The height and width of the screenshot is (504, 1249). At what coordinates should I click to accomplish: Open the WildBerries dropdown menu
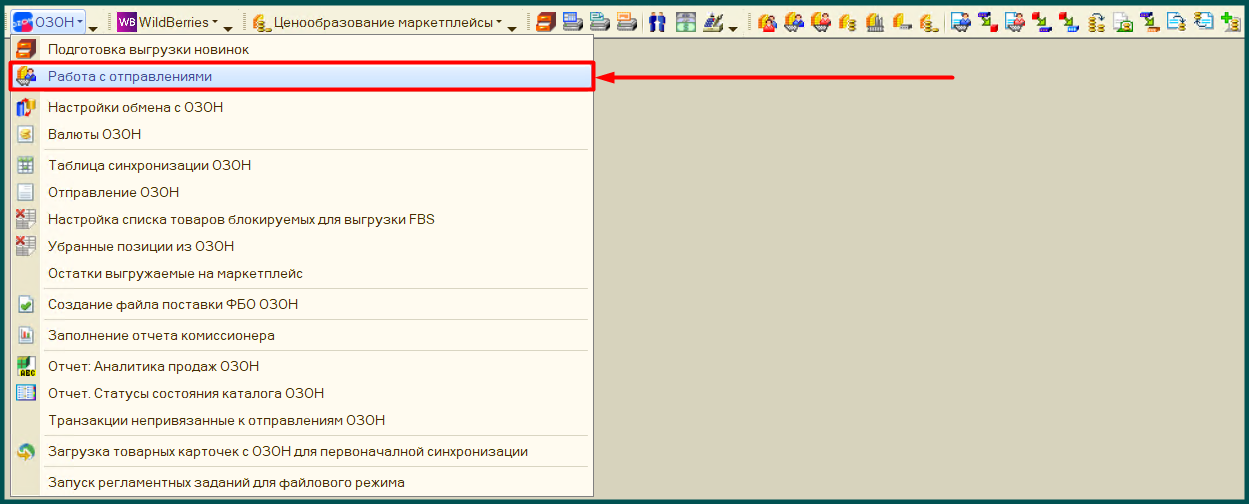coord(168,21)
